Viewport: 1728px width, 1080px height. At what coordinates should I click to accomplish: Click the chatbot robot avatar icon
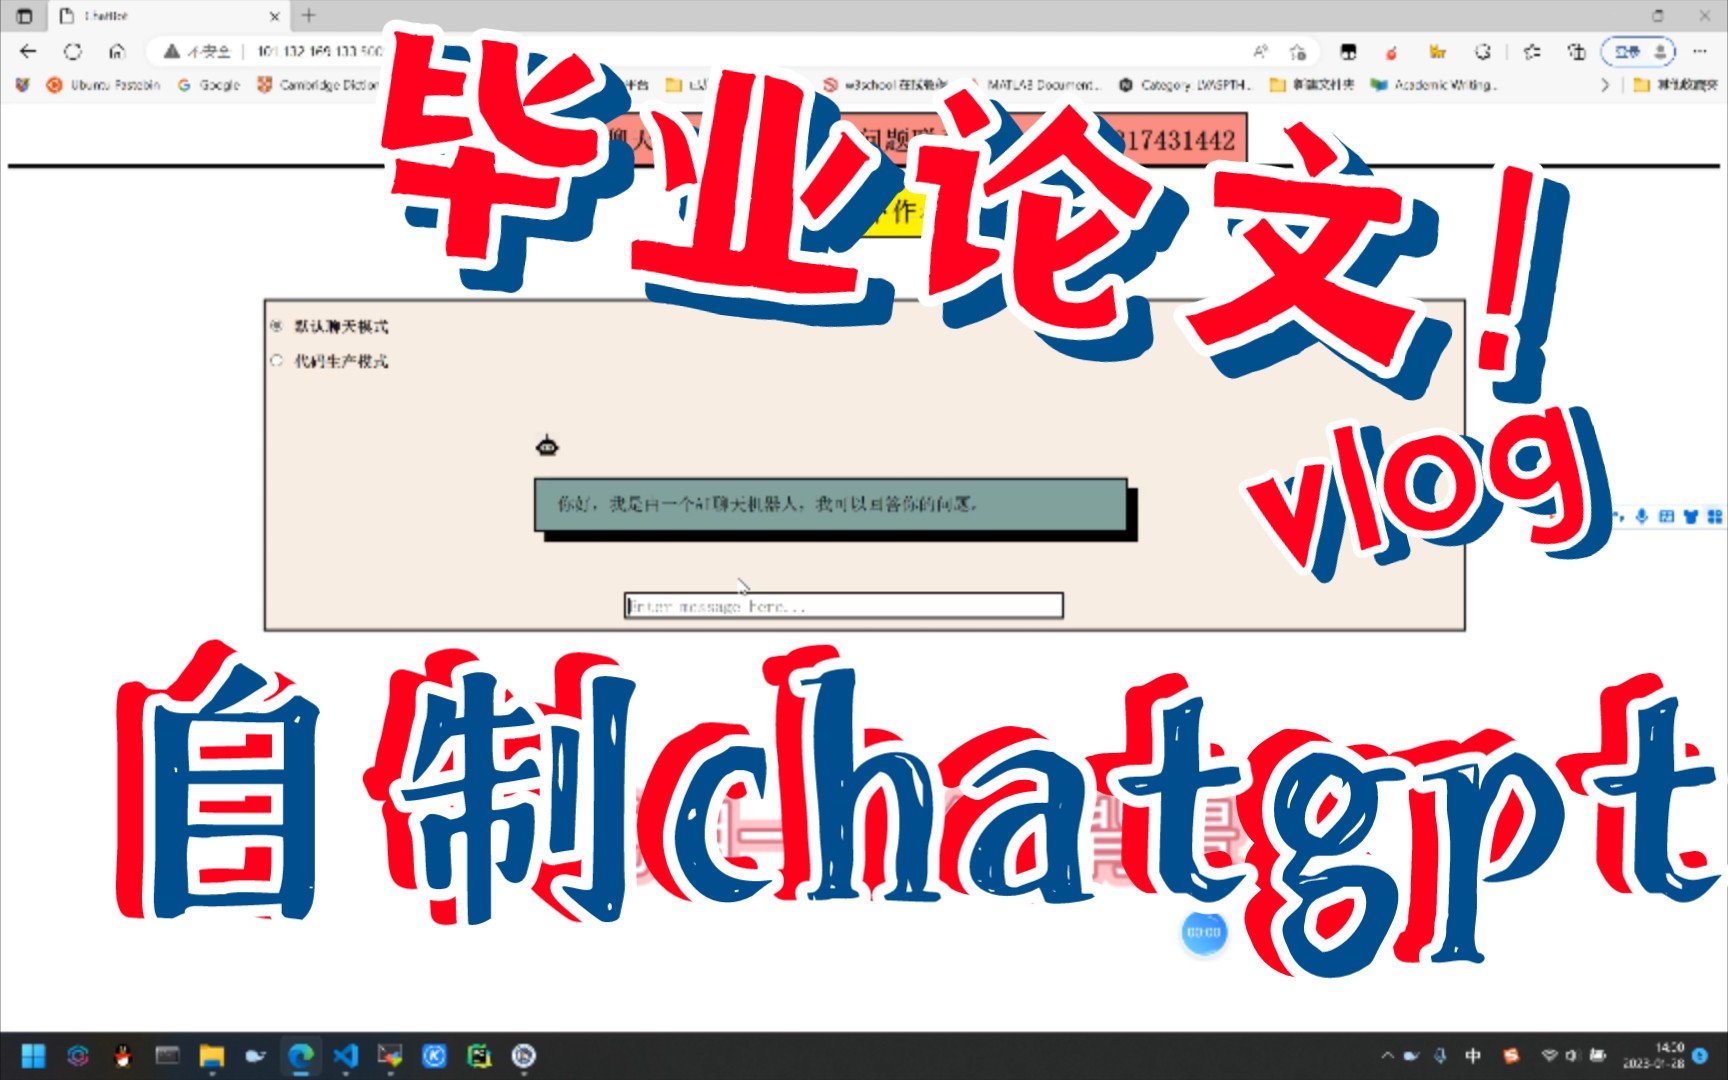click(x=547, y=446)
